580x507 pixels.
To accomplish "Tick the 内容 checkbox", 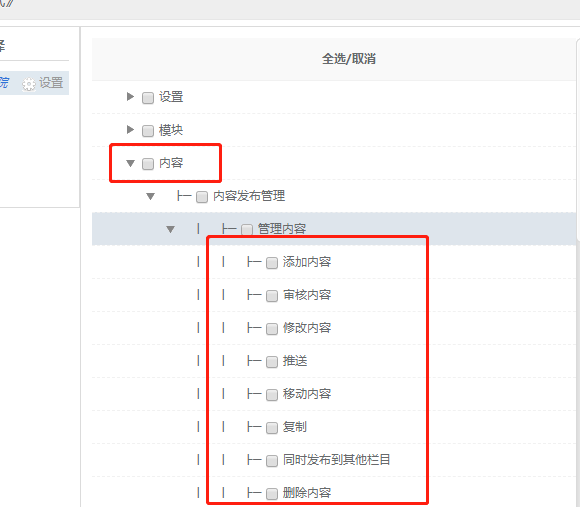I will pos(148,164).
